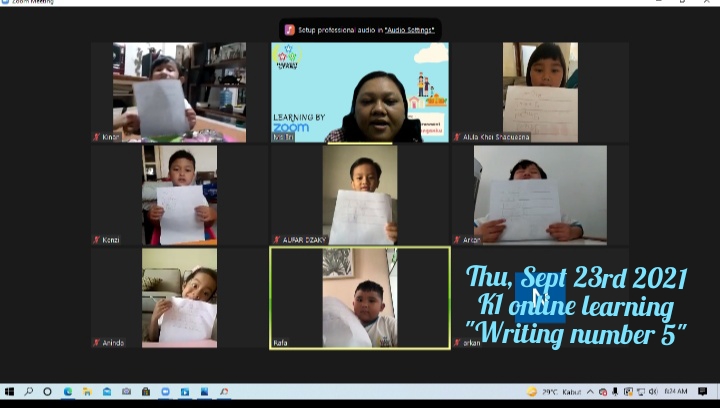The height and width of the screenshot is (408, 720).
Task: Open weather widget showing 29°C
Action: (x=555, y=391)
